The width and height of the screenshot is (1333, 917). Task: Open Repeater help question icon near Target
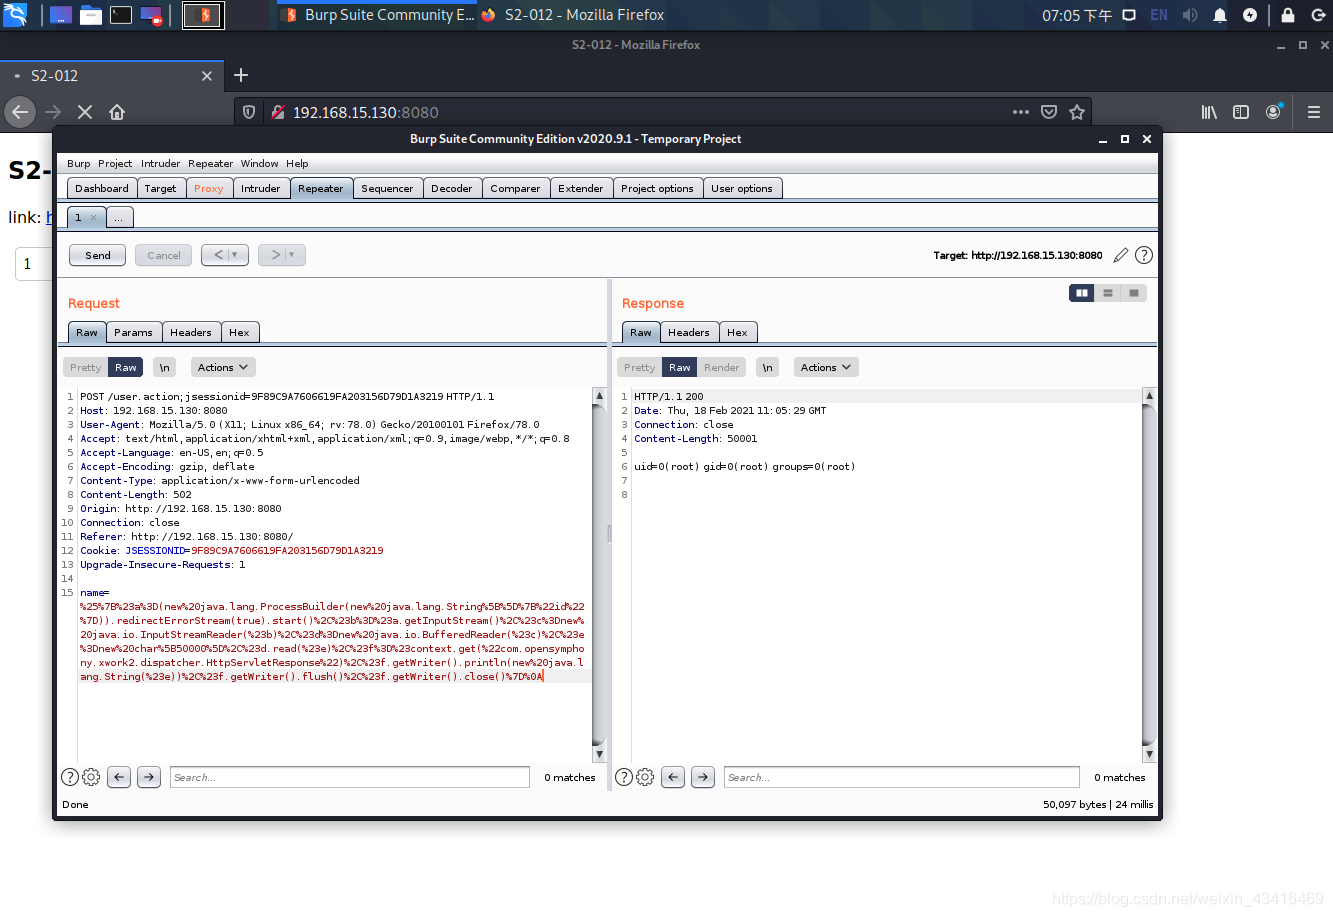[x=1144, y=255]
